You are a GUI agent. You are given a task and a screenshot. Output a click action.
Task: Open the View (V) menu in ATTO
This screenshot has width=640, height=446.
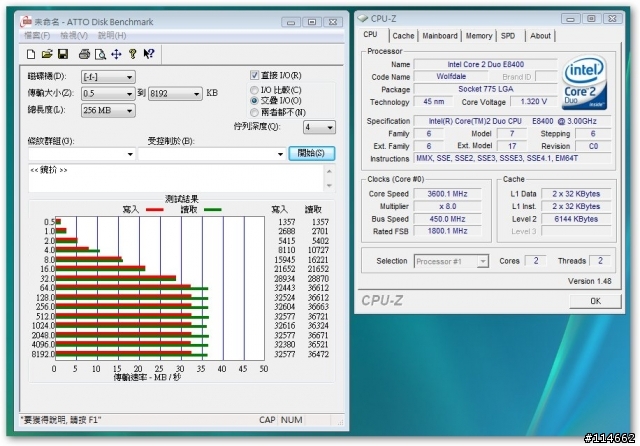[74, 36]
